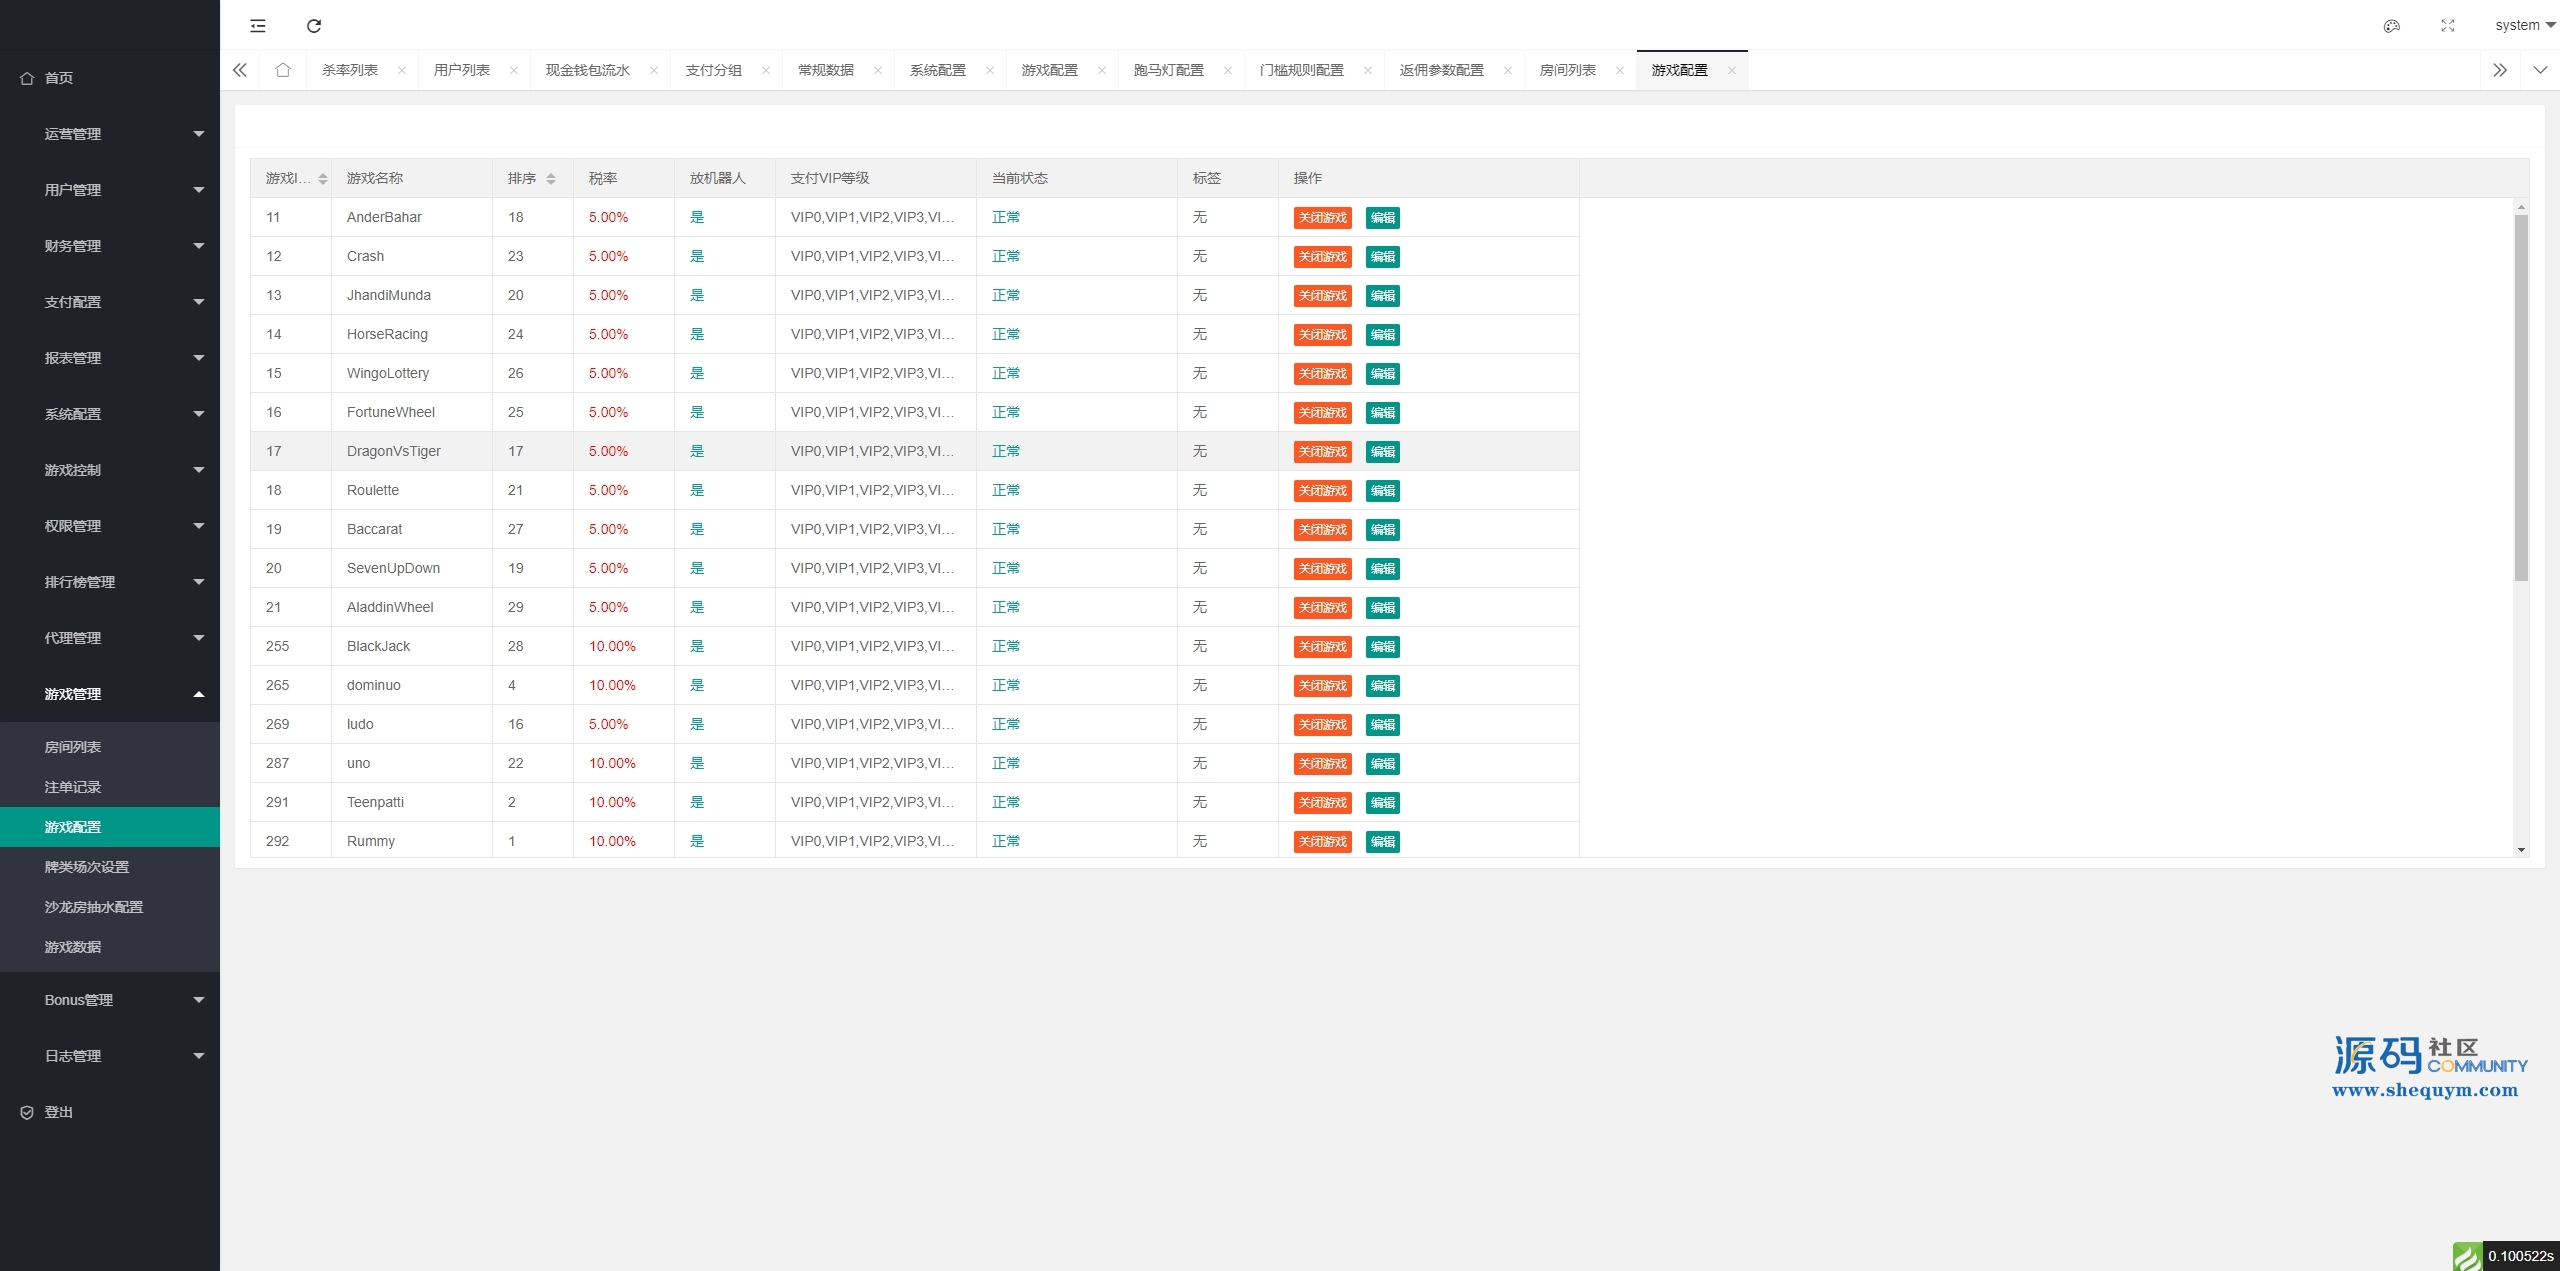Click 关闭游戏 for the Crash game
2560x1271 pixels.
click(x=1322, y=257)
